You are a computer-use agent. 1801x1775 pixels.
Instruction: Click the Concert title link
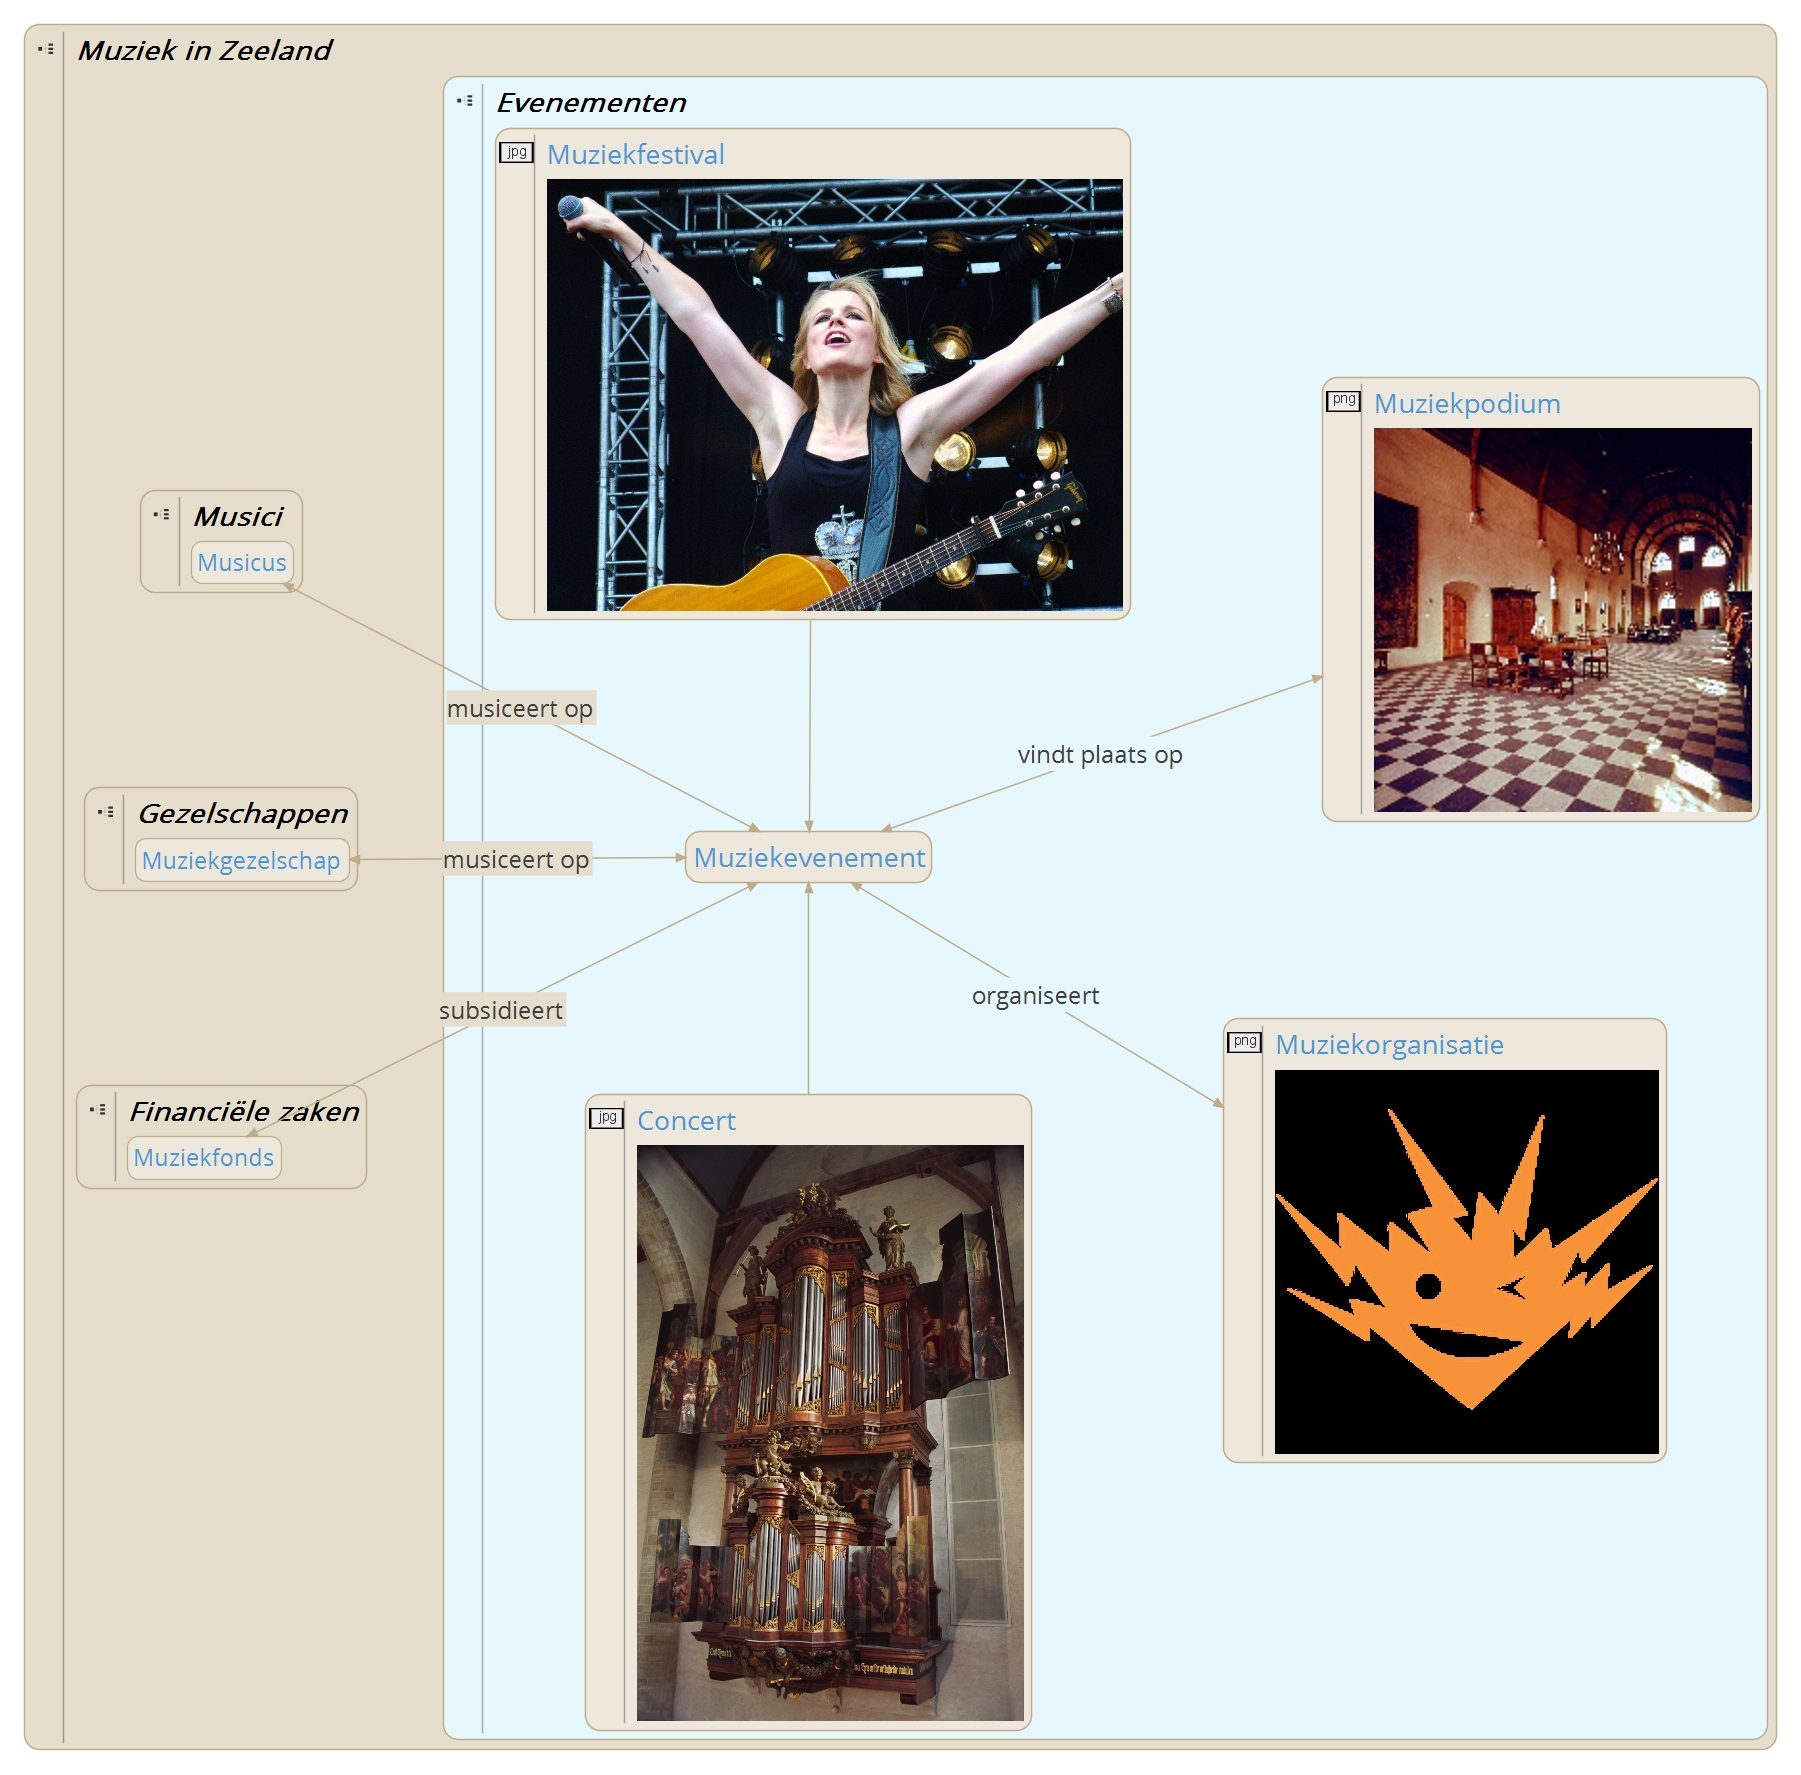(686, 1121)
